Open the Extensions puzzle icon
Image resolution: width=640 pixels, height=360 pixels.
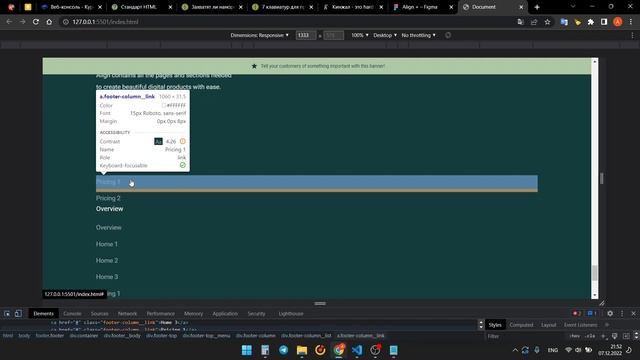[x=591, y=22]
